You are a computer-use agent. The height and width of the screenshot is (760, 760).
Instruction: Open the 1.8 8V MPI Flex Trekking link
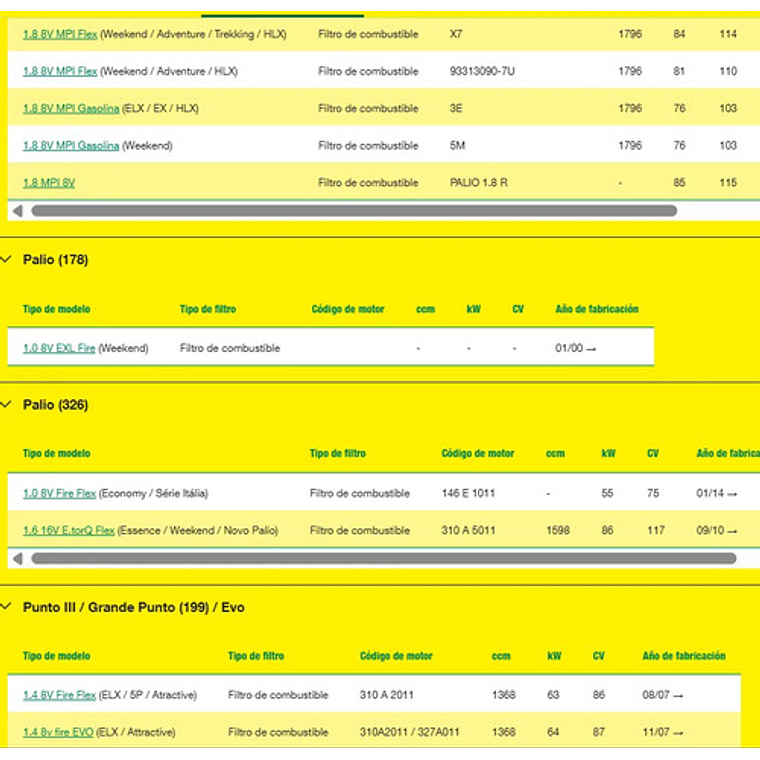(60, 34)
